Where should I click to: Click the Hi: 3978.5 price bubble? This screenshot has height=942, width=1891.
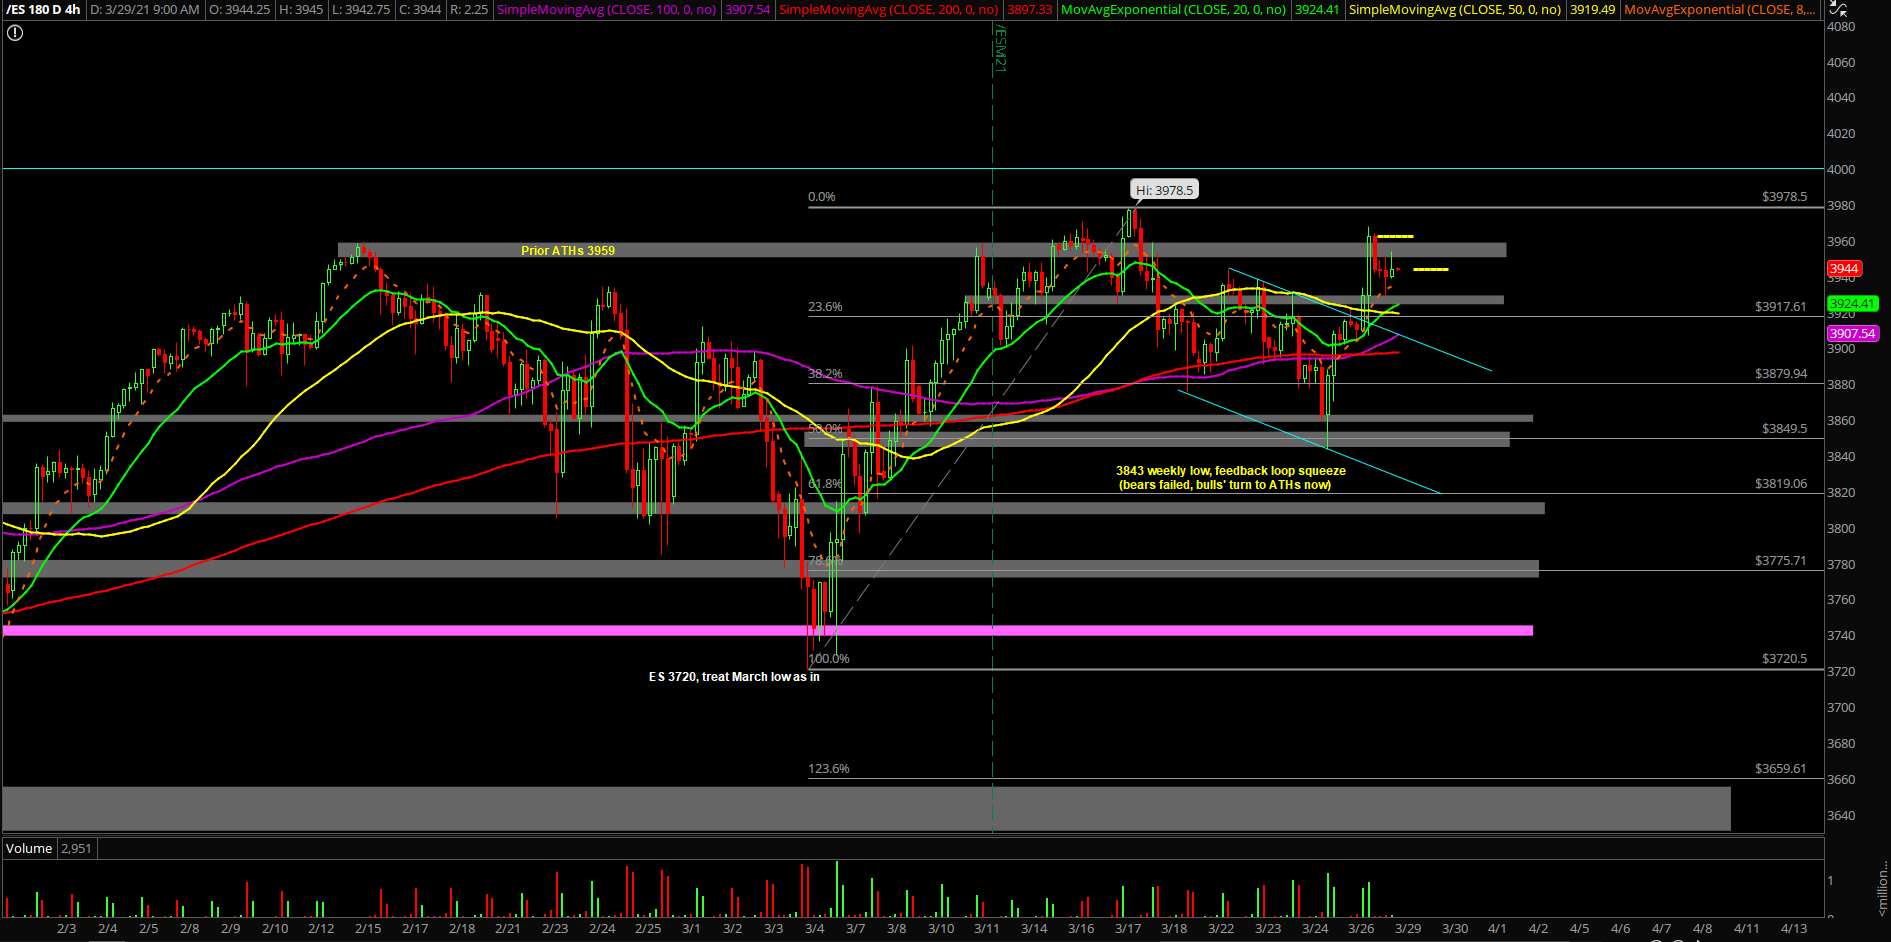pyautogui.click(x=1164, y=190)
